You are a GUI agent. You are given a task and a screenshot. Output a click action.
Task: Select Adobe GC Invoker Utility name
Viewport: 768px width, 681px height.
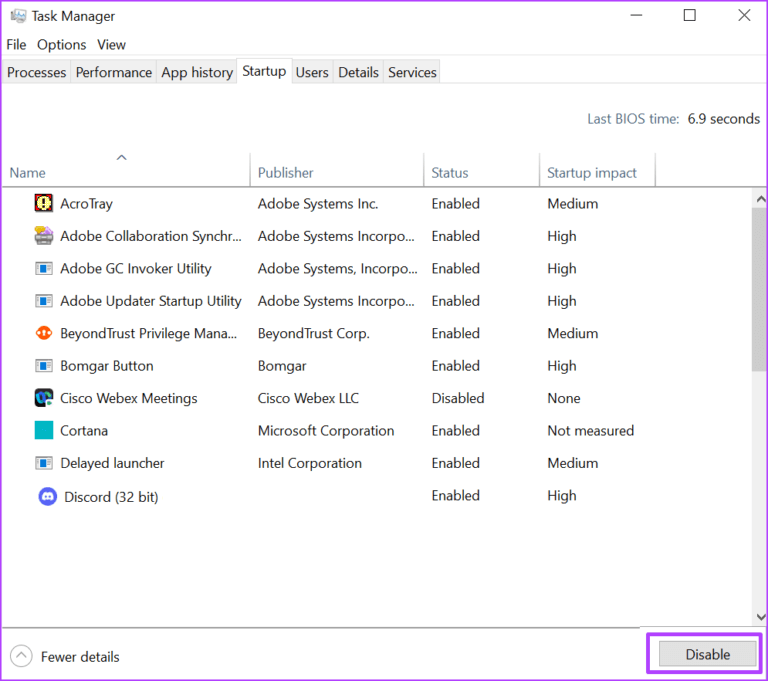pyautogui.click(x=136, y=268)
